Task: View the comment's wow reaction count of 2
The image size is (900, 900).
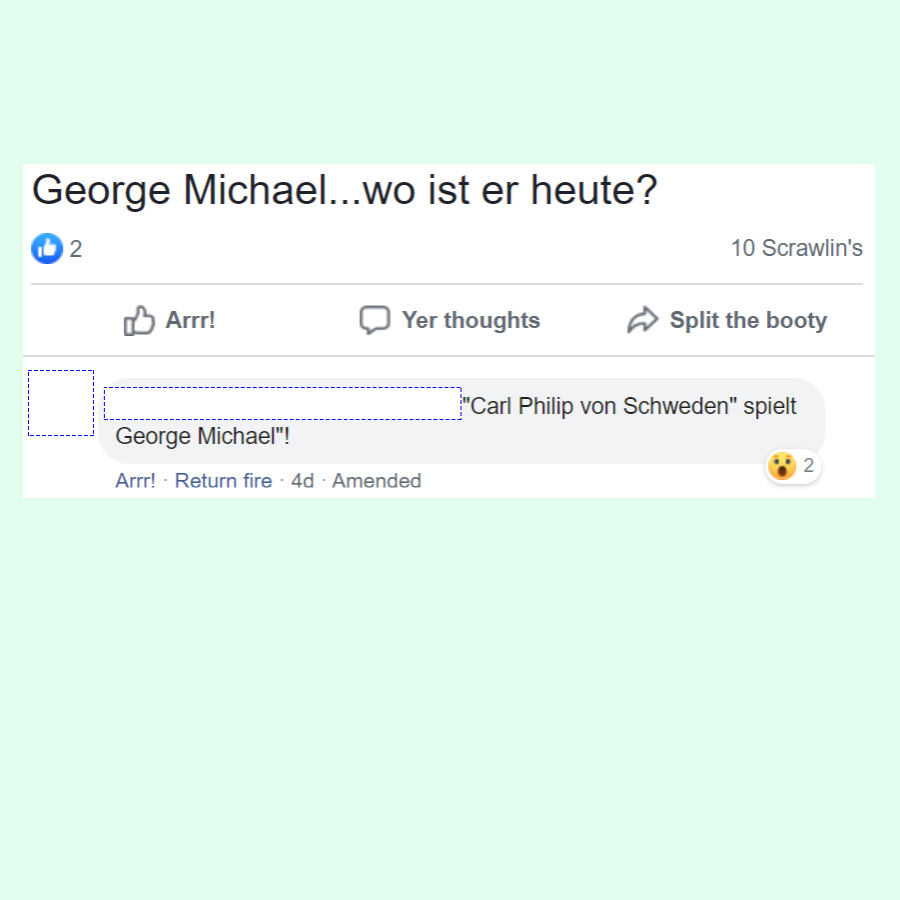Action: point(808,465)
